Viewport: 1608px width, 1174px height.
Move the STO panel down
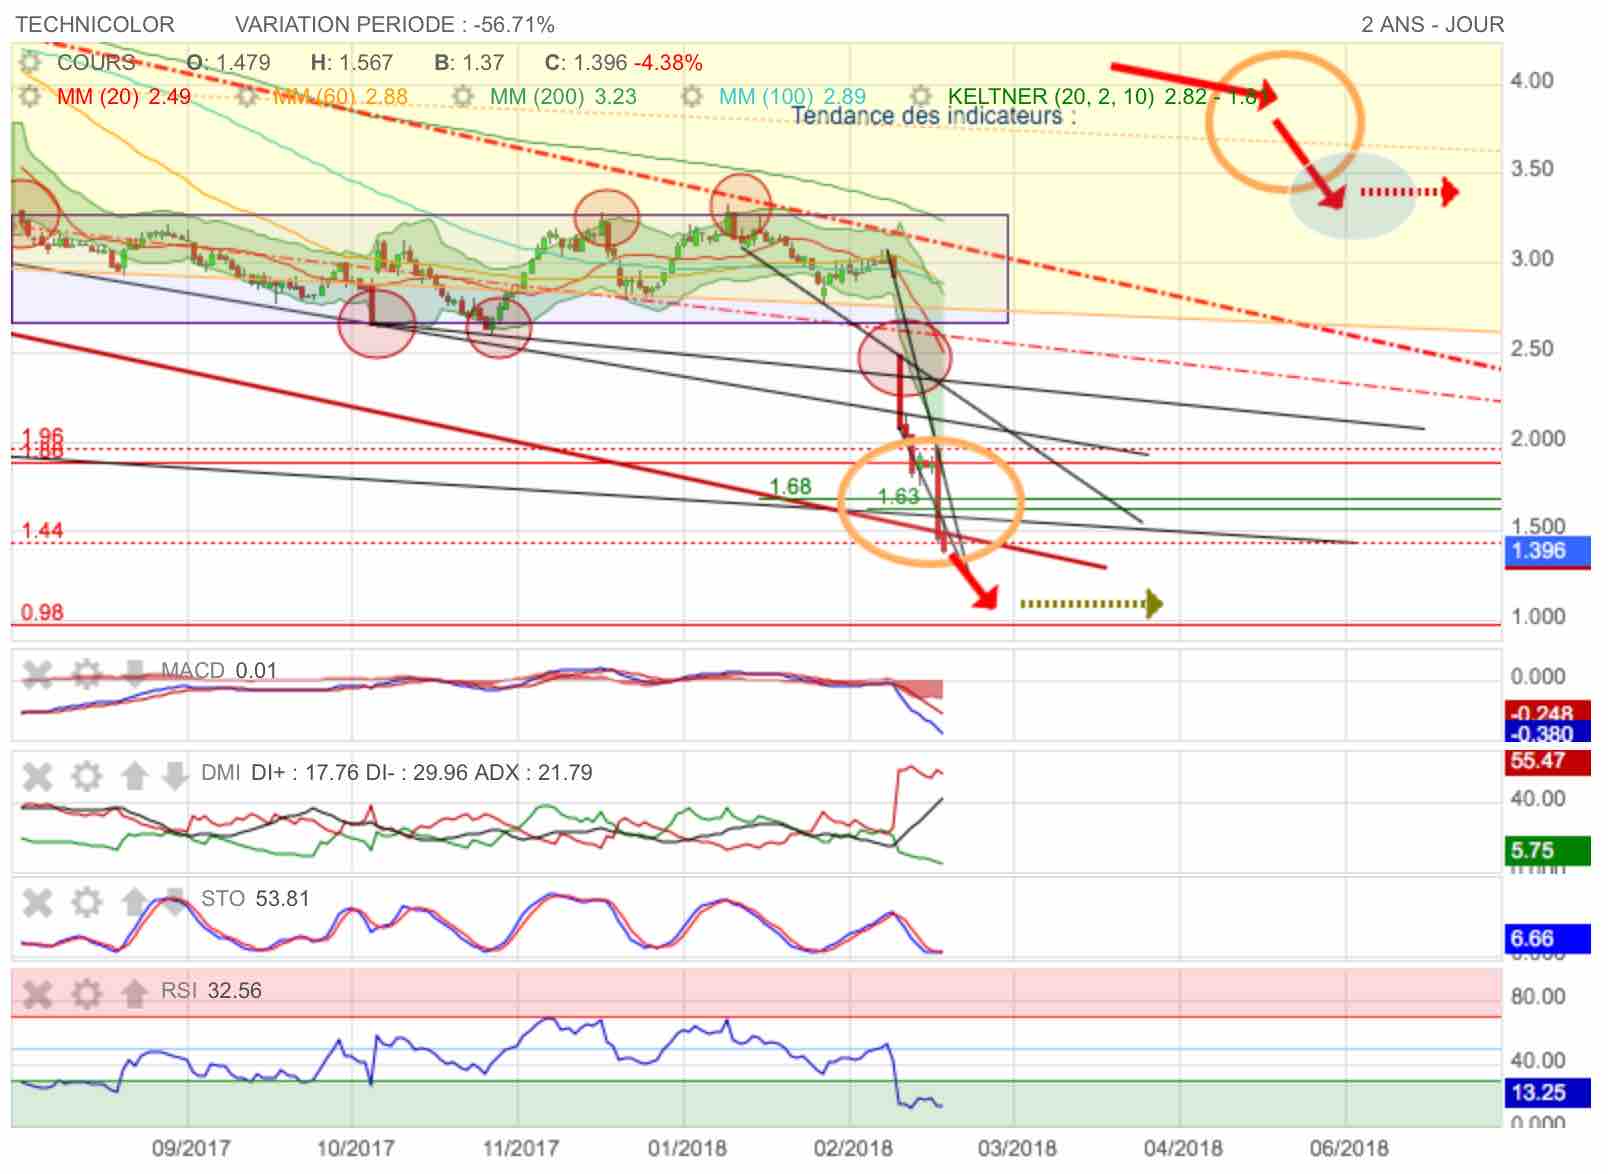pyautogui.click(x=174, y=902)
